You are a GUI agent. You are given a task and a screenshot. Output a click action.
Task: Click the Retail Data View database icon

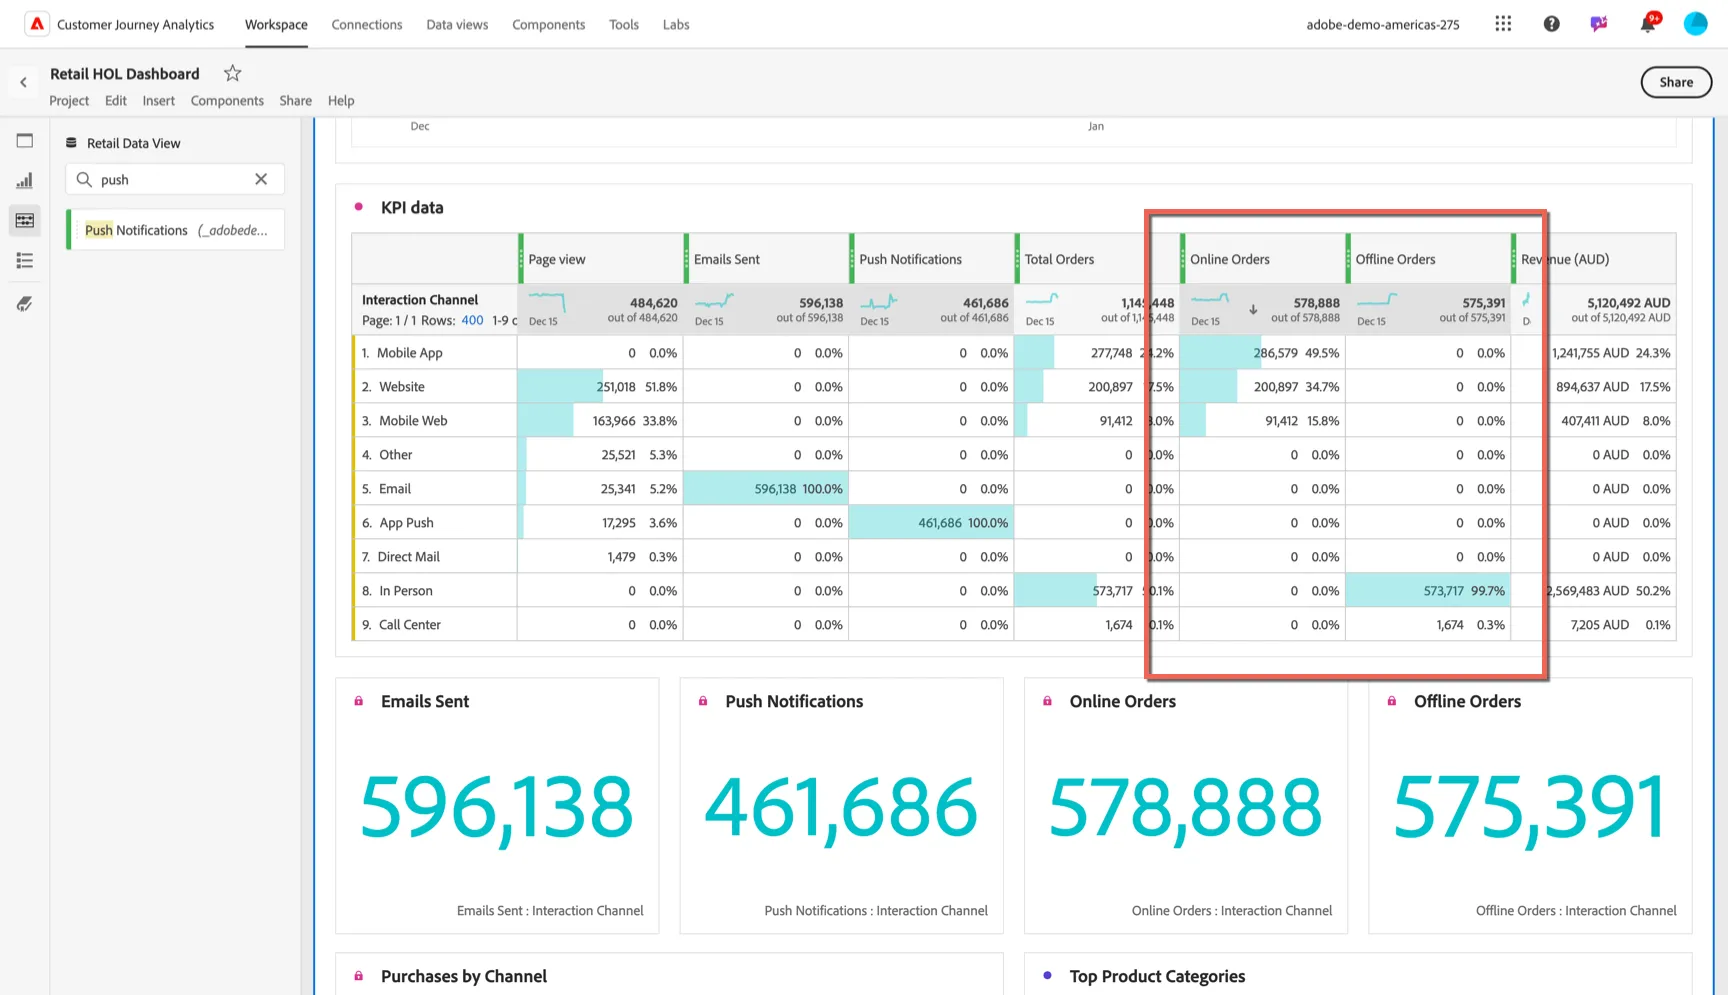point(71,143)
